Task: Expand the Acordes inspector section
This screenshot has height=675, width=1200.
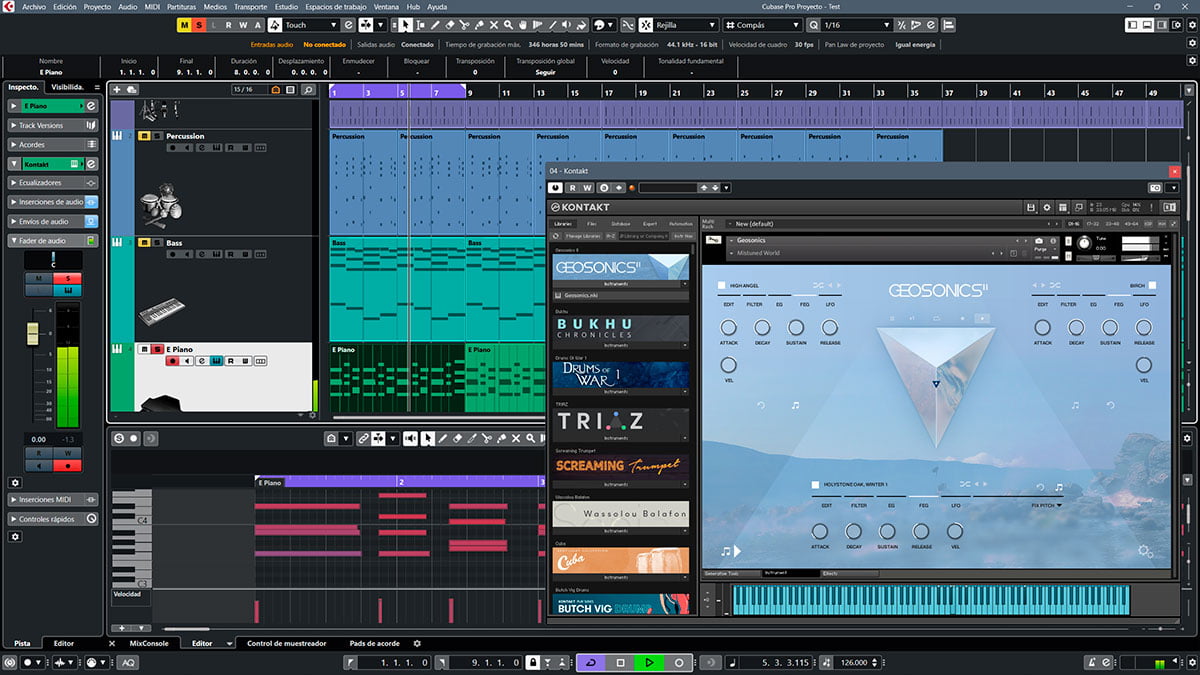Action: 53,144
